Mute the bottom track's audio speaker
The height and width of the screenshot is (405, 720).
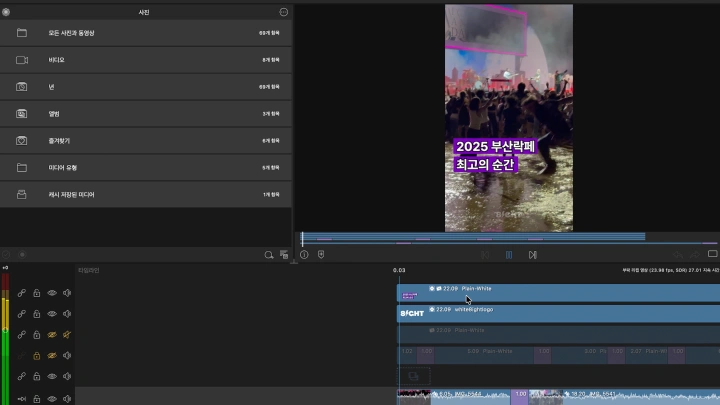(x=67, y=397)
